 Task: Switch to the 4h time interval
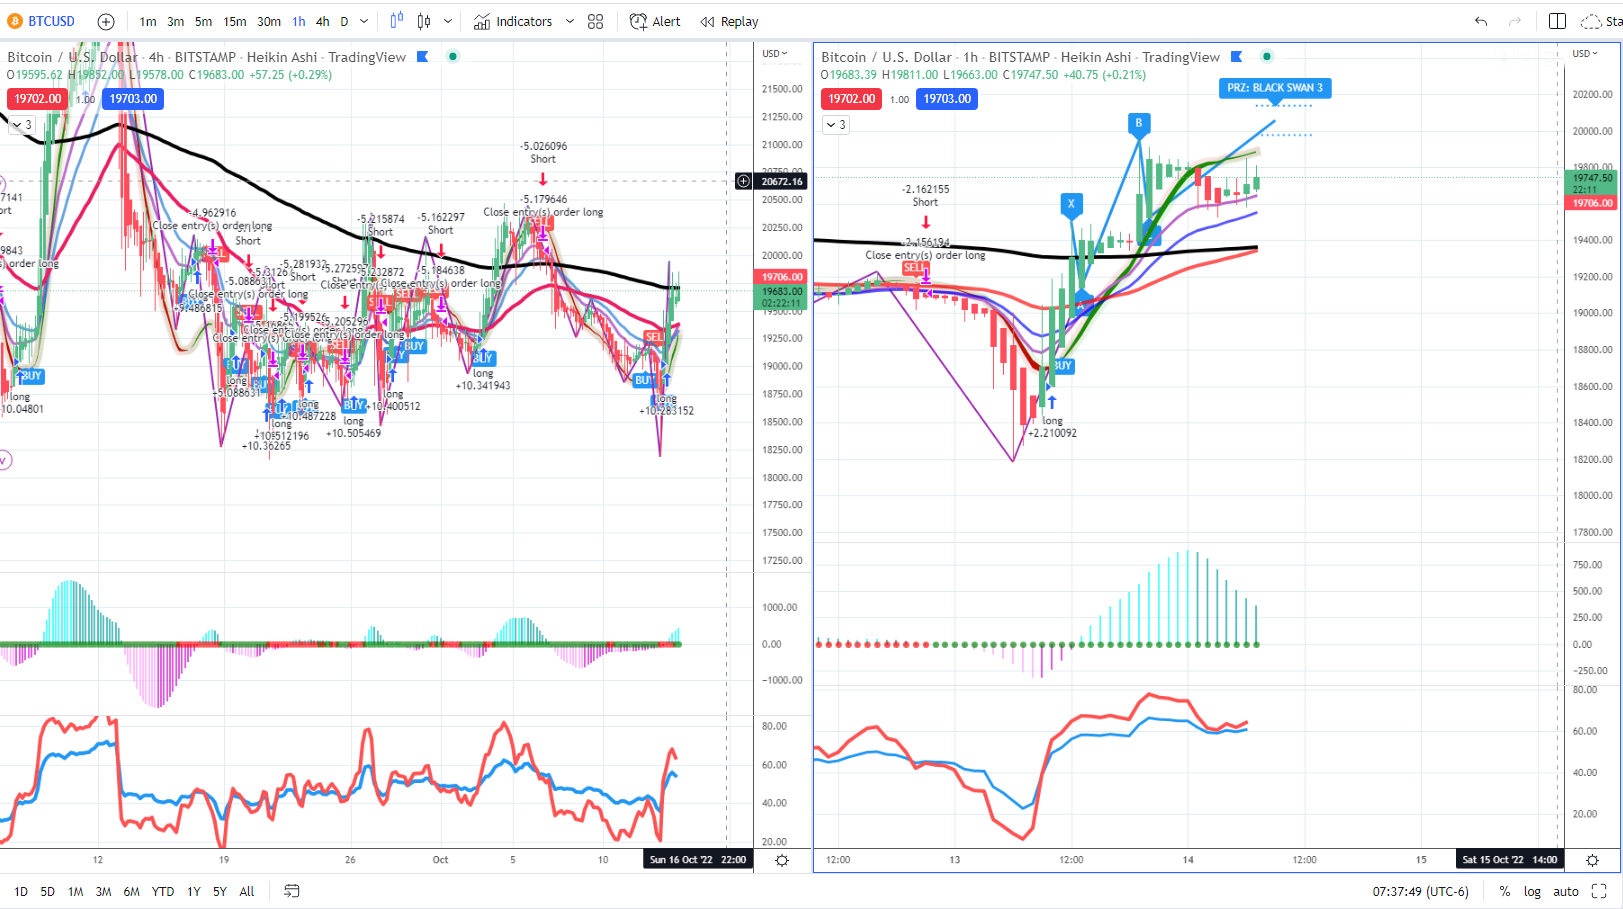coord(323,21)
